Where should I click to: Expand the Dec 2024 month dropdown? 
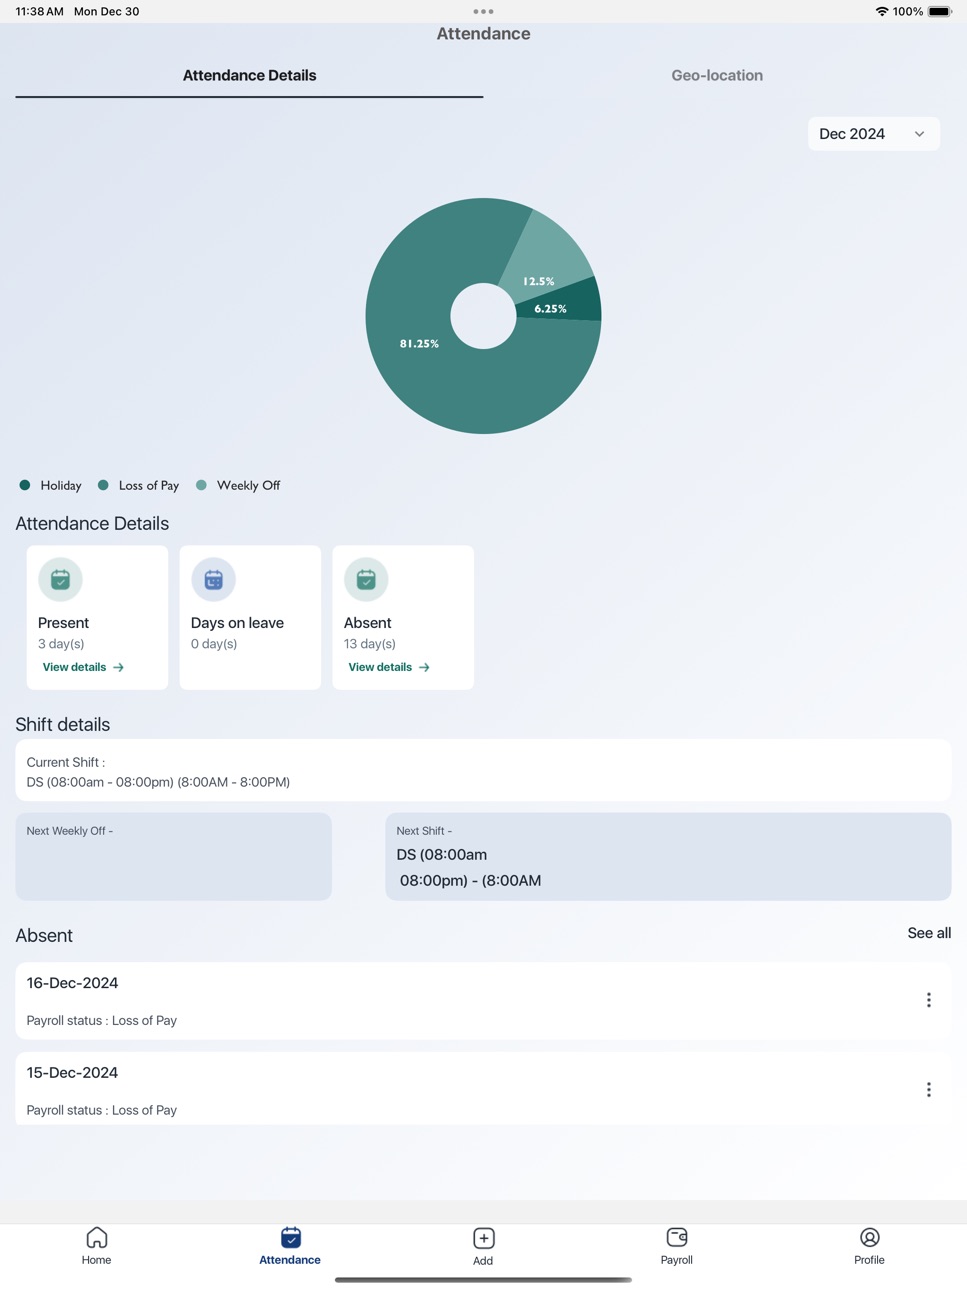873,134
